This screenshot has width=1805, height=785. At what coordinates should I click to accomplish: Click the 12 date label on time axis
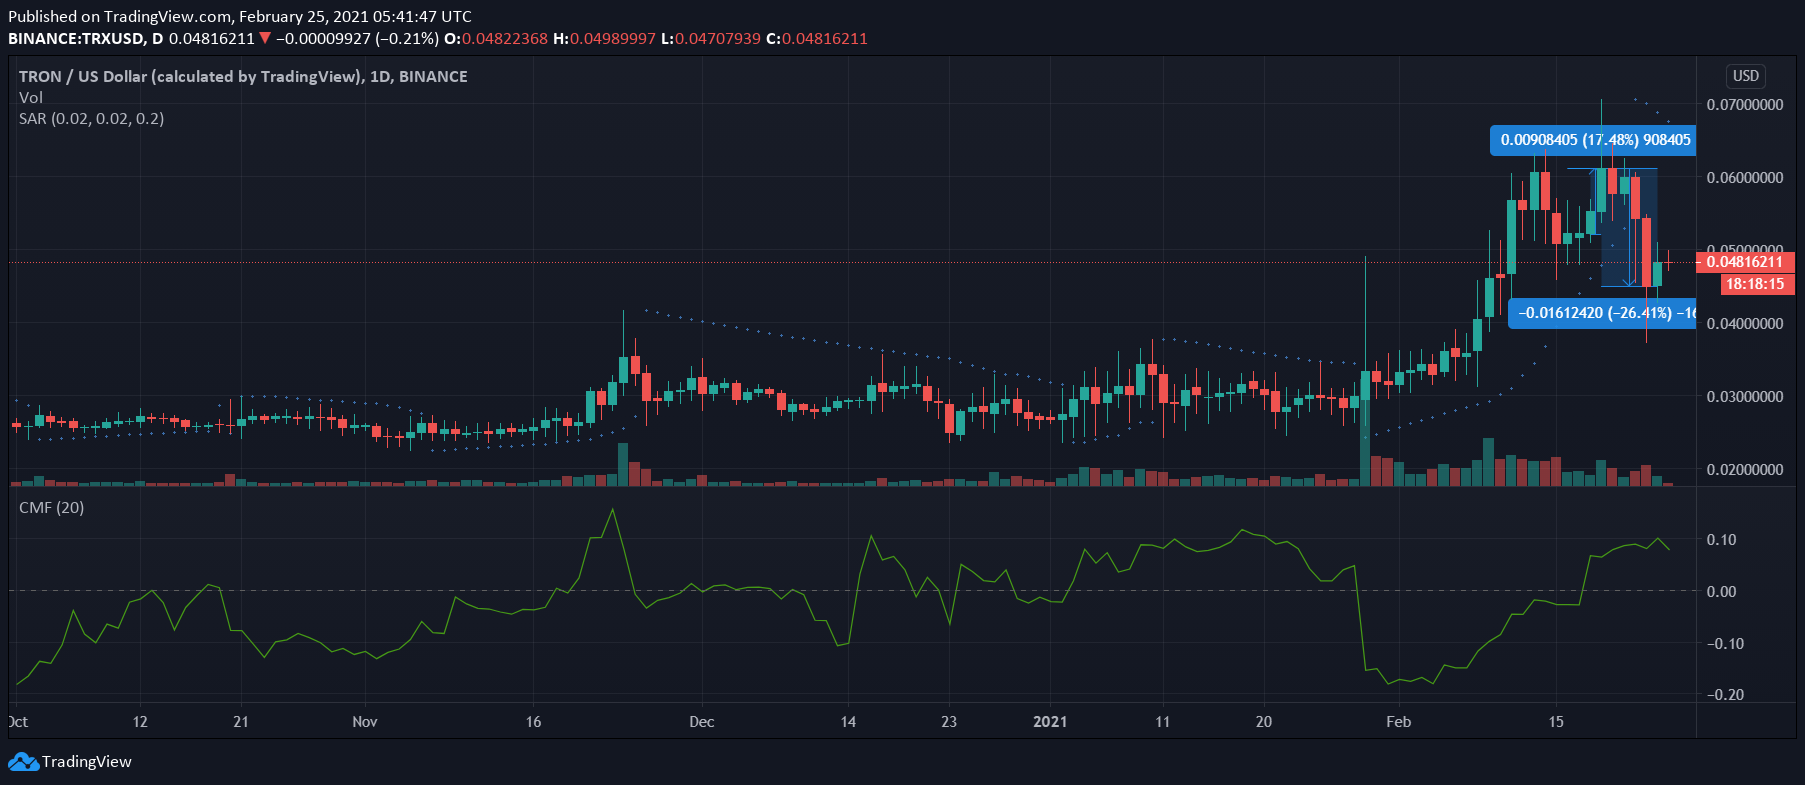[140, 722]
